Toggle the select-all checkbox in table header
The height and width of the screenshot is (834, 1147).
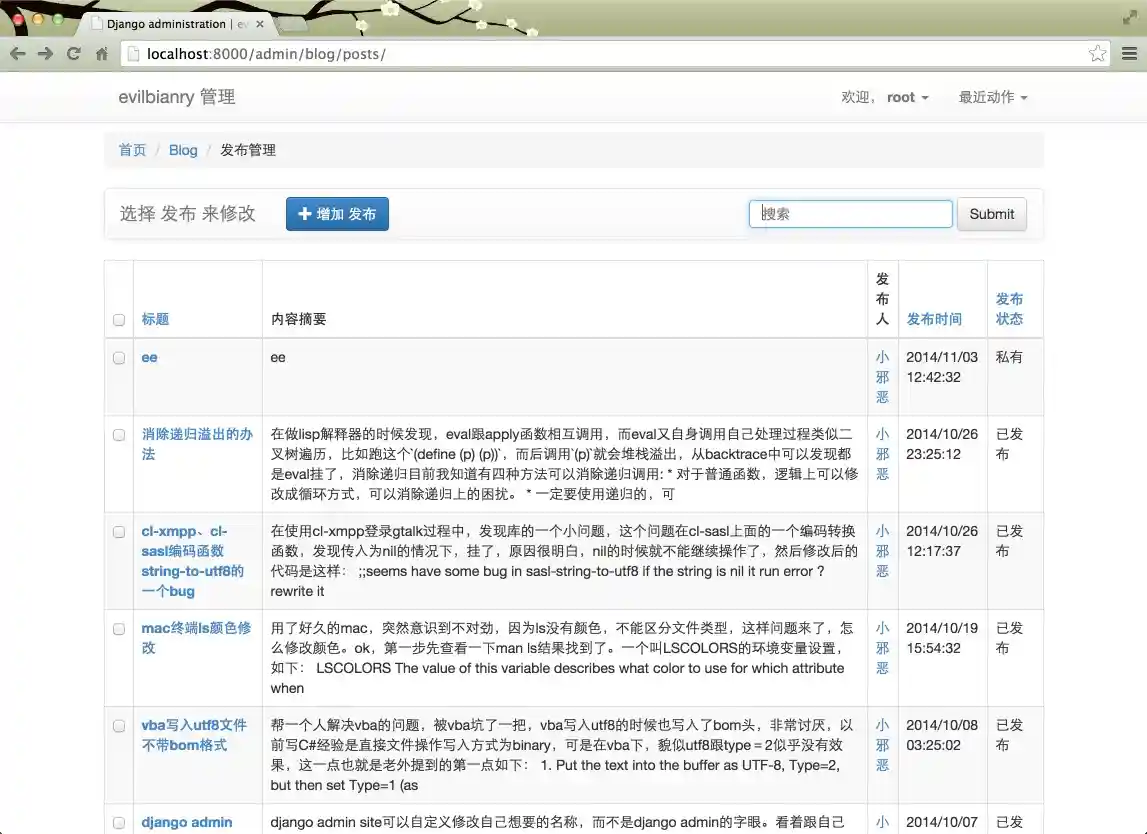pos(119,320)
